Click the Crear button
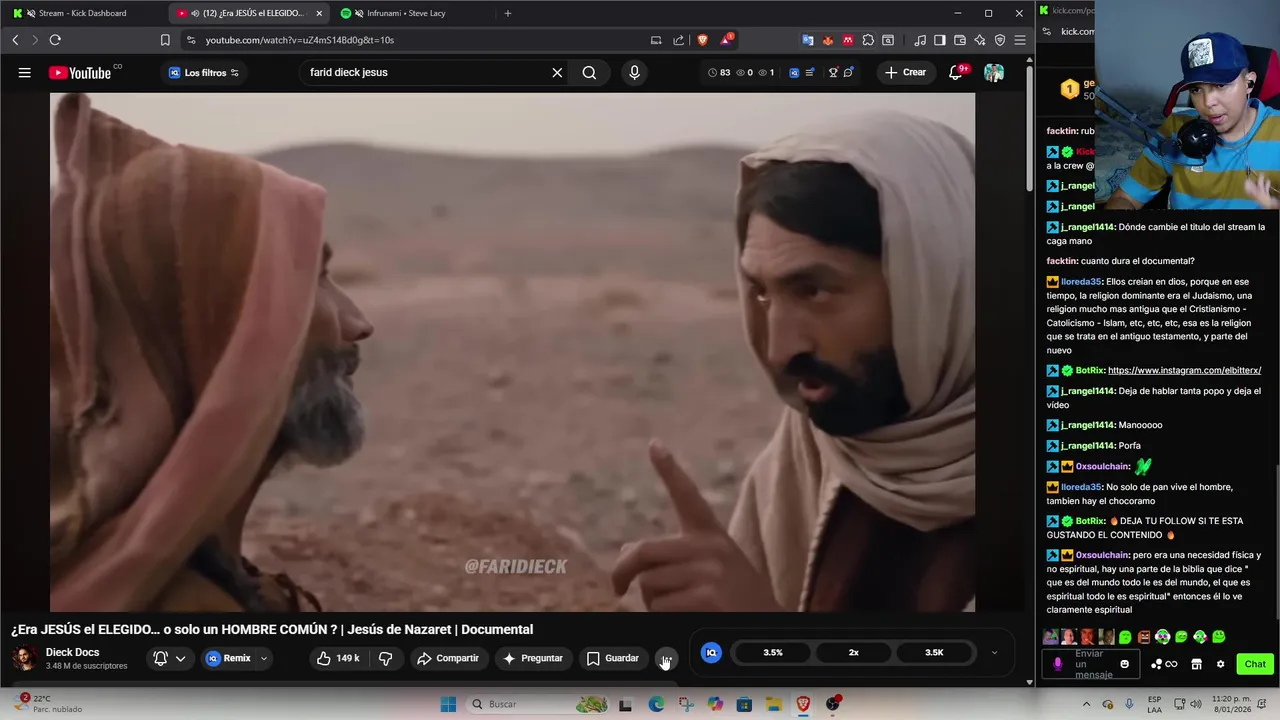The image size is (1280, 720). coord(905,72)
